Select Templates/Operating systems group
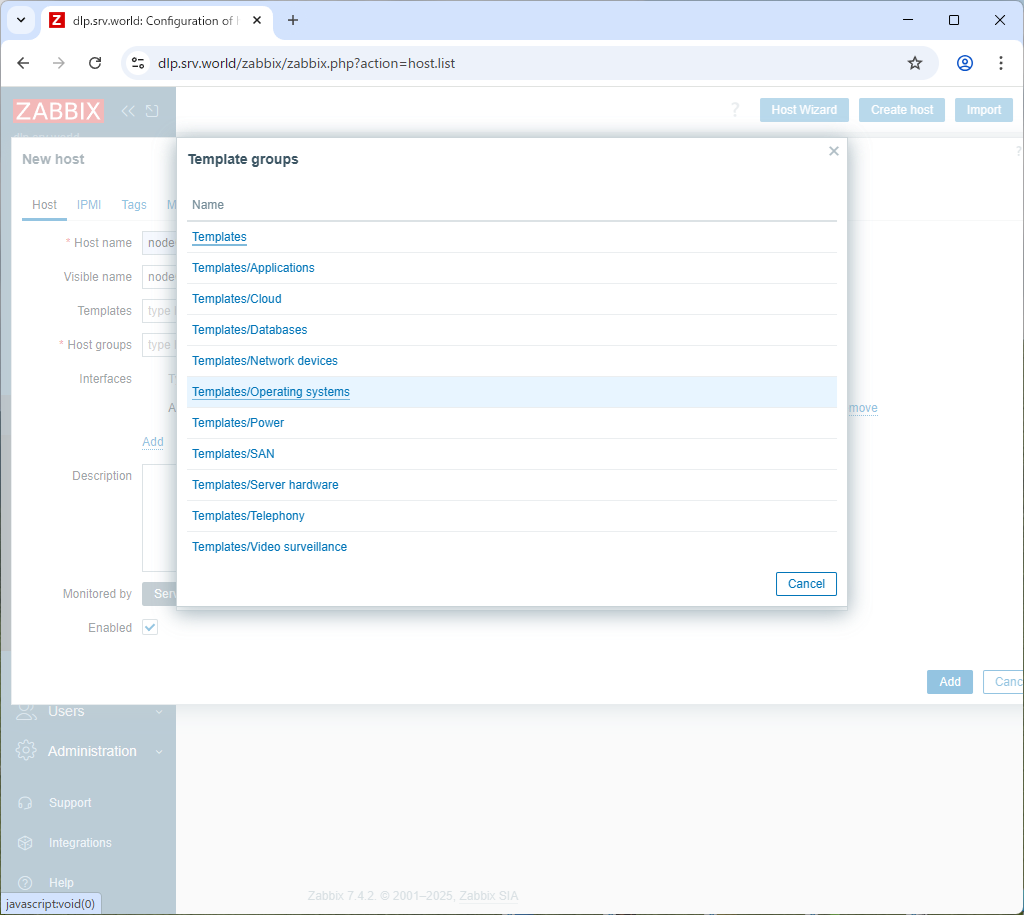The image size is (1024, 915). pyautogui.click(x=271, y=392)
